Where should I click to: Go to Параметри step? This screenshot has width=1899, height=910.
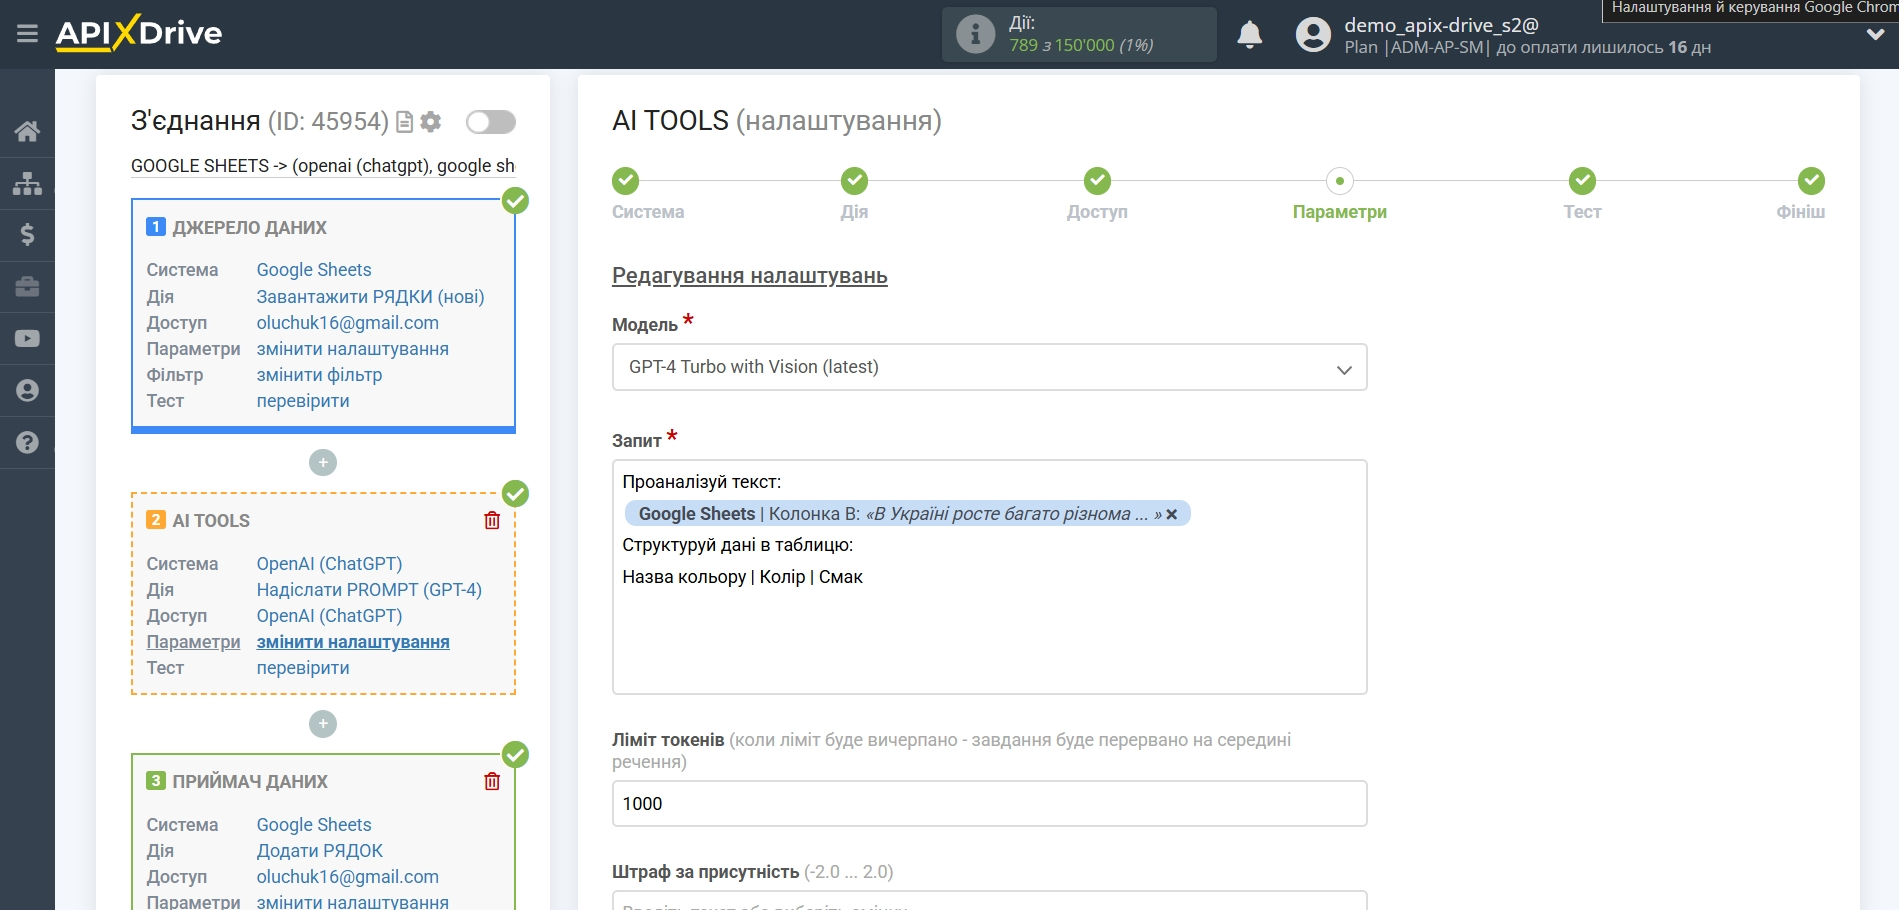tap(1340, 181)
